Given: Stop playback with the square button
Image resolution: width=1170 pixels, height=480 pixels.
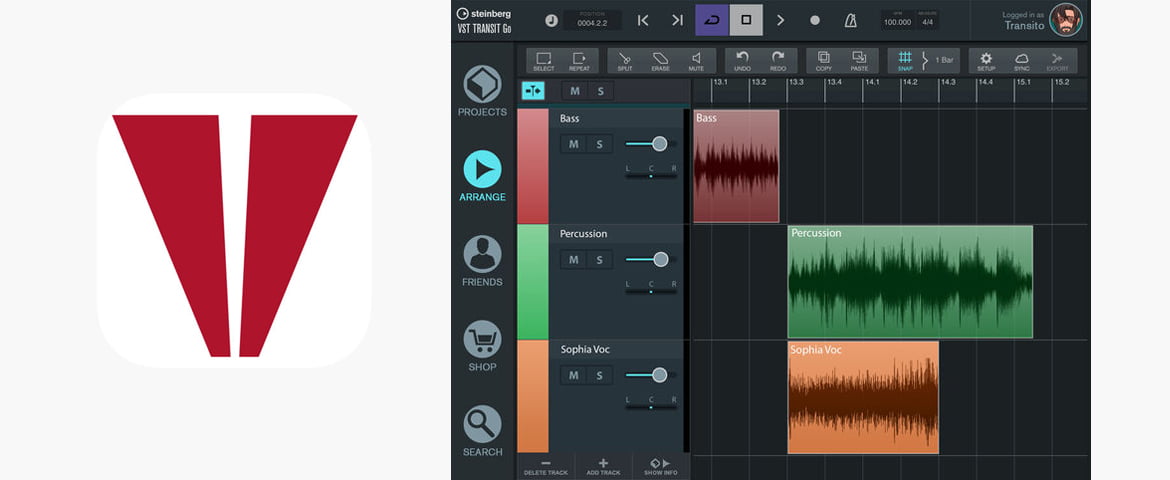Looking at the screenshot, I should pyautogui.click(x=746, y=20).
